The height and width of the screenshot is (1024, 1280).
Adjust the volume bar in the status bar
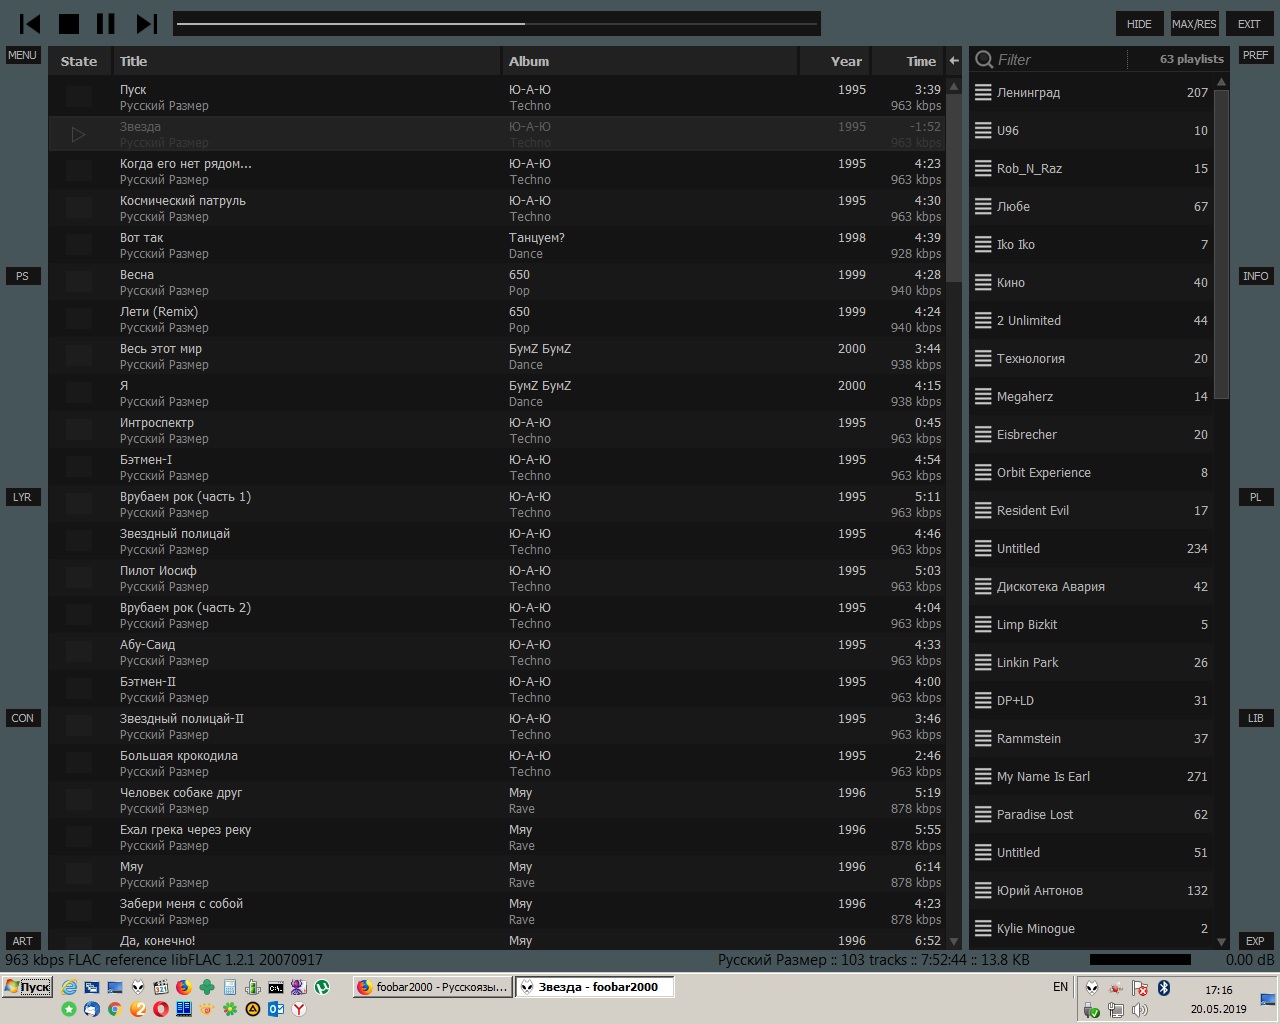tap(1140, 959)
